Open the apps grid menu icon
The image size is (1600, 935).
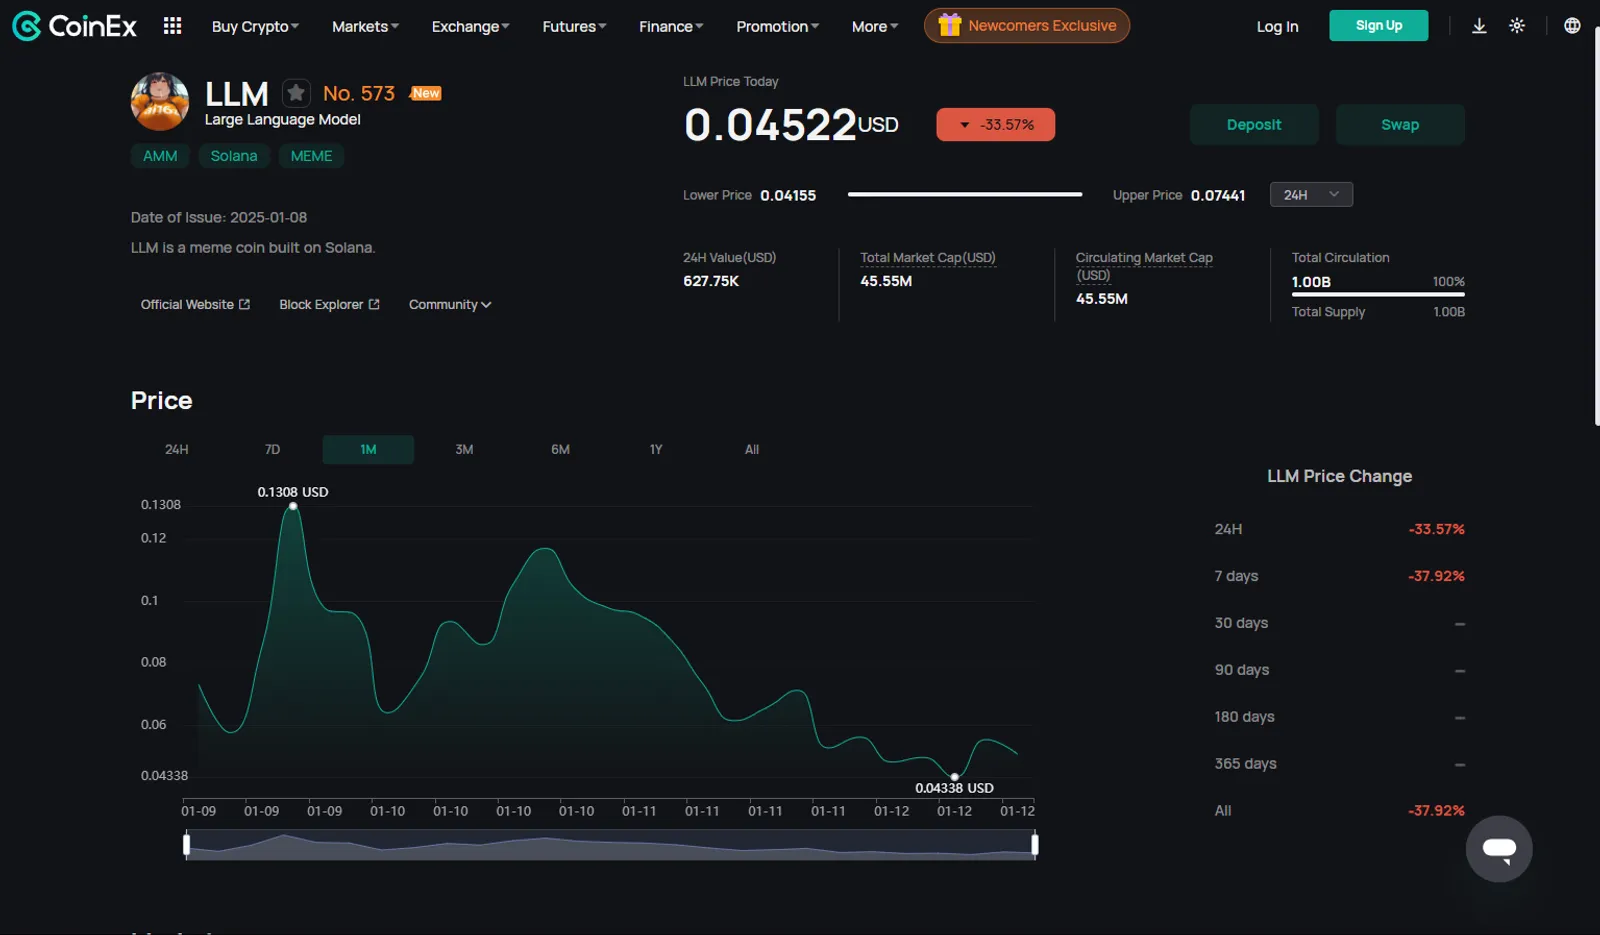tap(172, 26)
